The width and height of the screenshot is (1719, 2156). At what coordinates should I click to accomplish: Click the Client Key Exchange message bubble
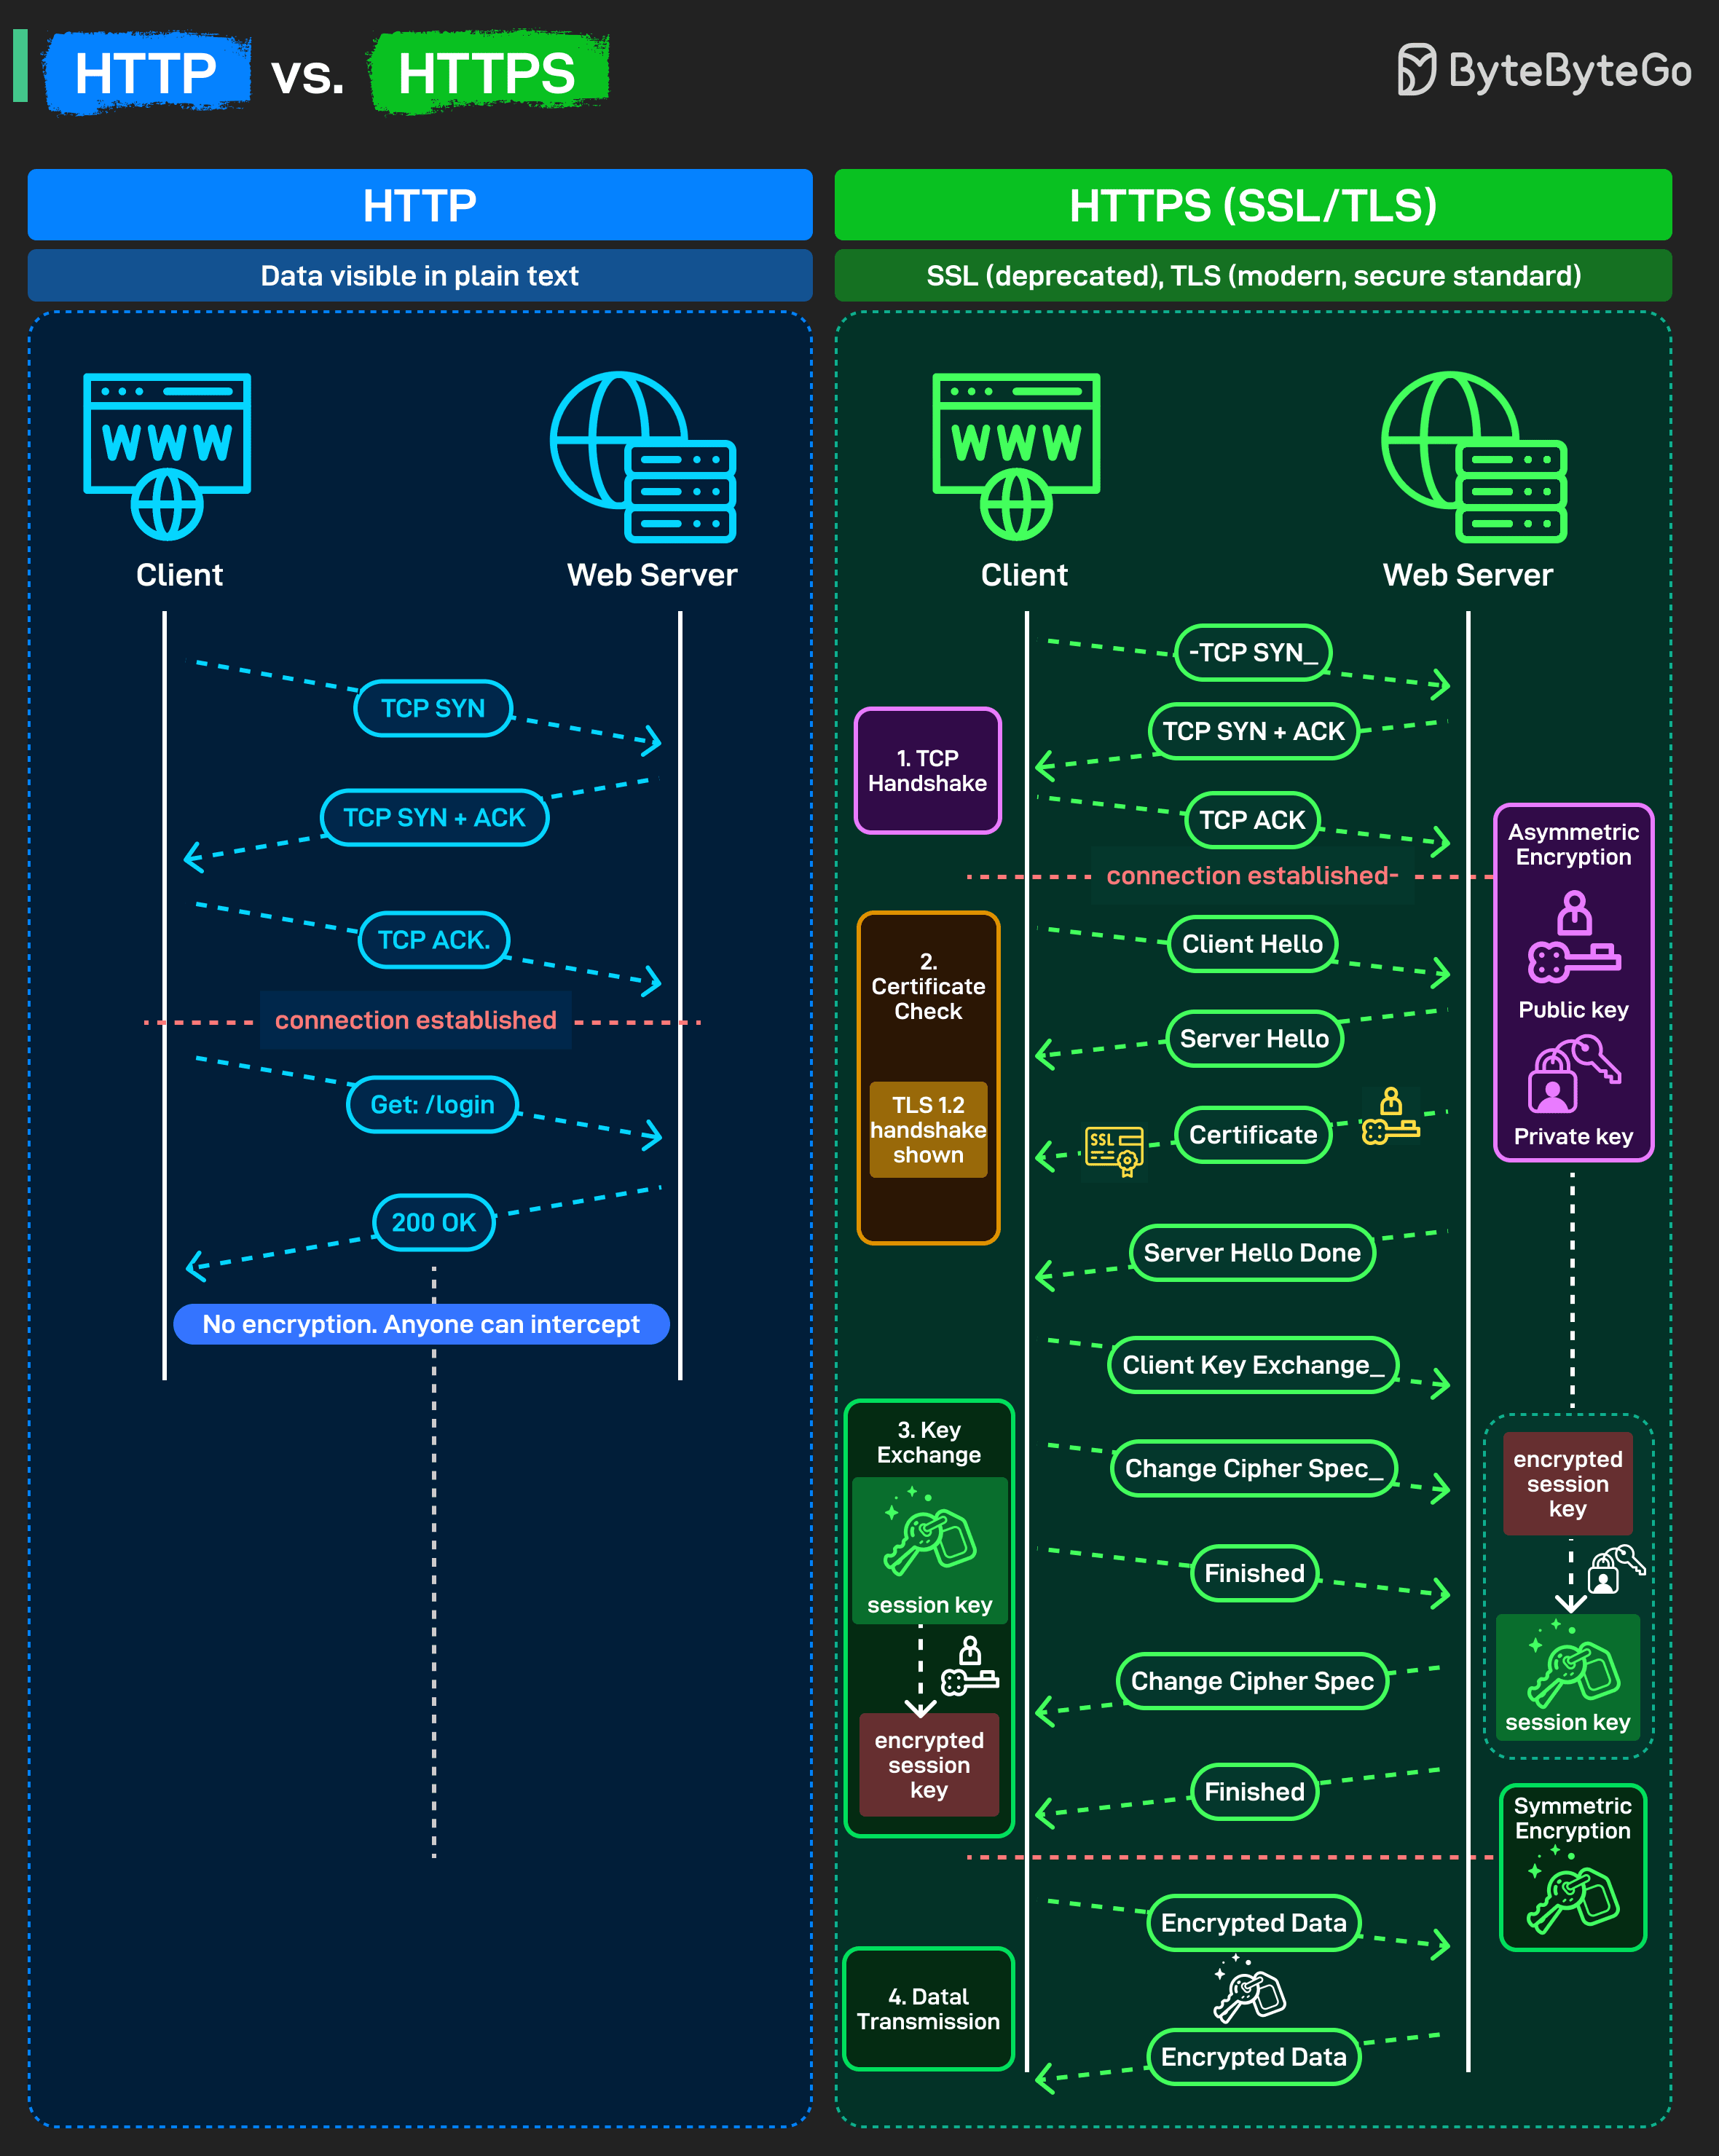coord(1252,1365)
